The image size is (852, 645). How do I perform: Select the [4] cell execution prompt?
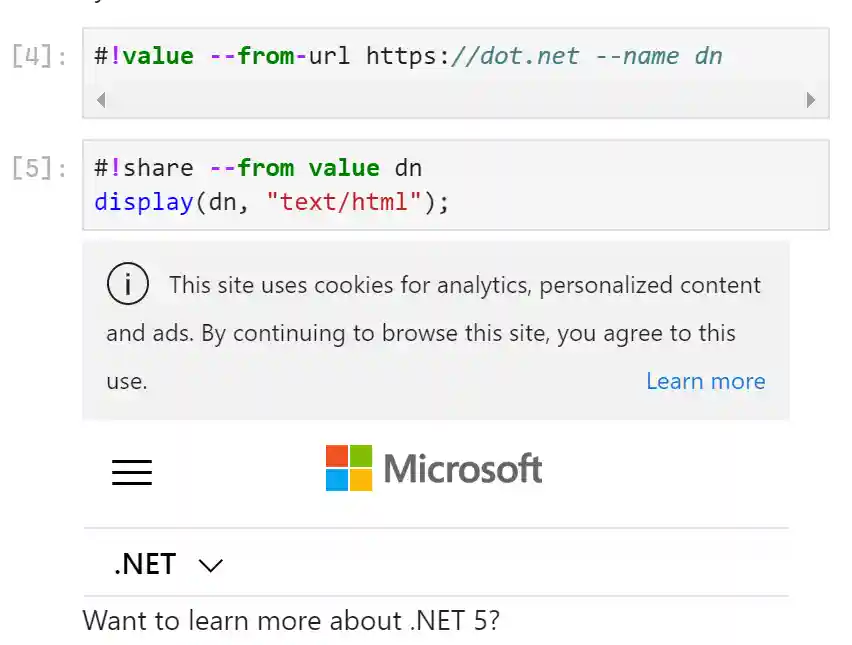(x=39, y=56)
